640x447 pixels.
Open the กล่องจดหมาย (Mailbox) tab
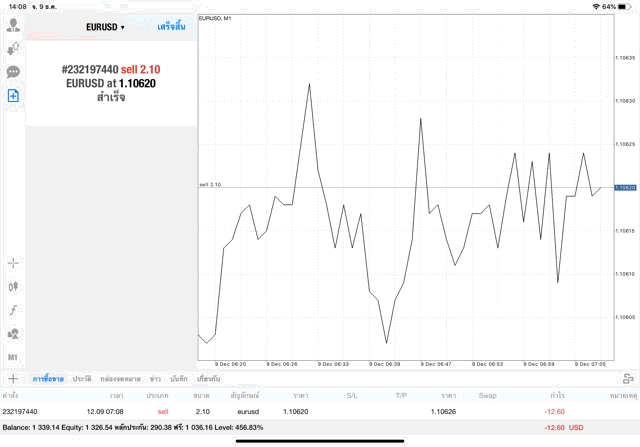(x=119, y=379)
